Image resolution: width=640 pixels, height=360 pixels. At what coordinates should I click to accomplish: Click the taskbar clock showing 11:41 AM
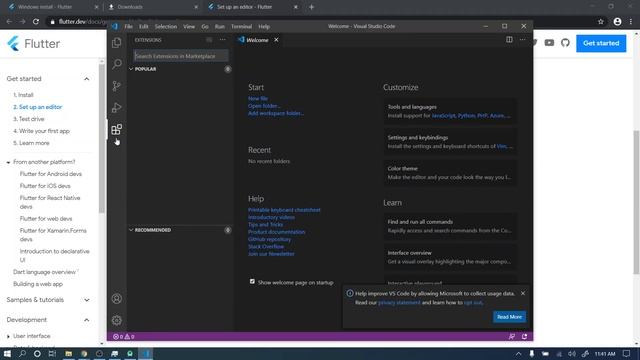click(x=605, y=354)
